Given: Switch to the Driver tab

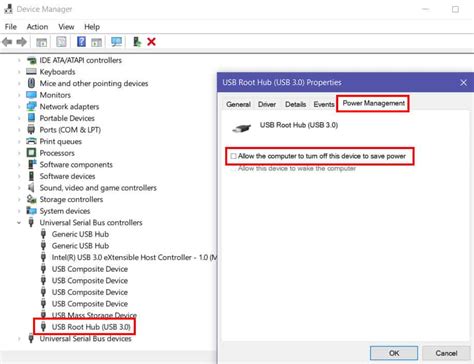Looking at the screenshot, I should click(x=267, y=104).
